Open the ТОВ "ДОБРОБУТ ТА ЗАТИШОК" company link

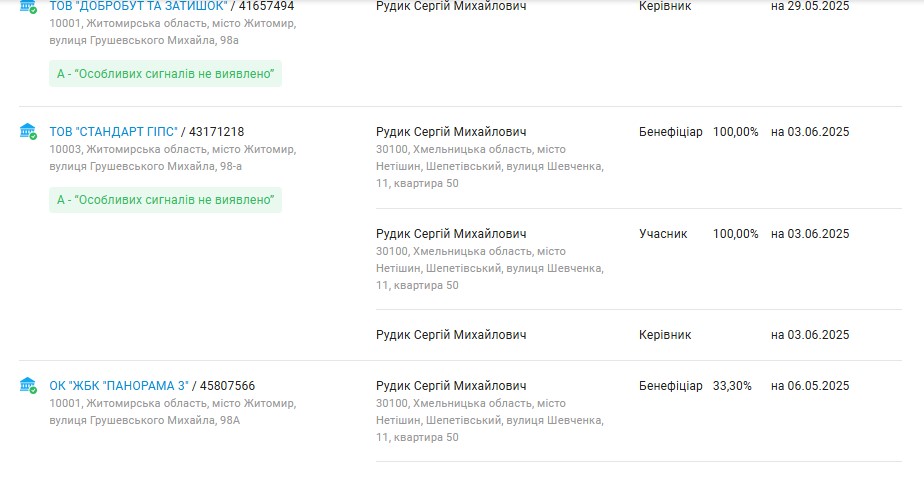(x=138, y=6)
